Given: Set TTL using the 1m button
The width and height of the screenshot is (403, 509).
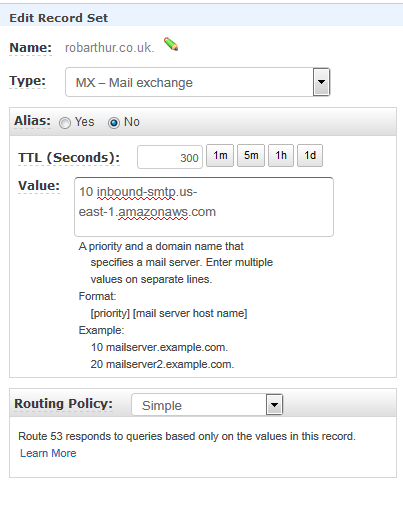Looking at the screenshot, I should [x=220, y=155].
